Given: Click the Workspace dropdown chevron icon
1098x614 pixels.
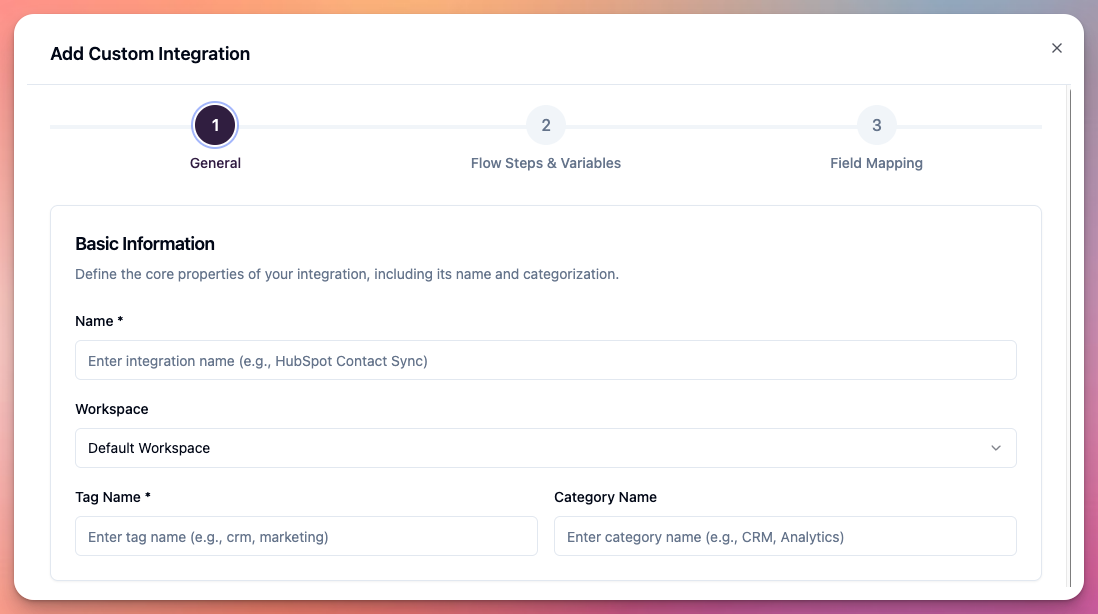Looking at the screenshot, I should click(x=997, y=448).
